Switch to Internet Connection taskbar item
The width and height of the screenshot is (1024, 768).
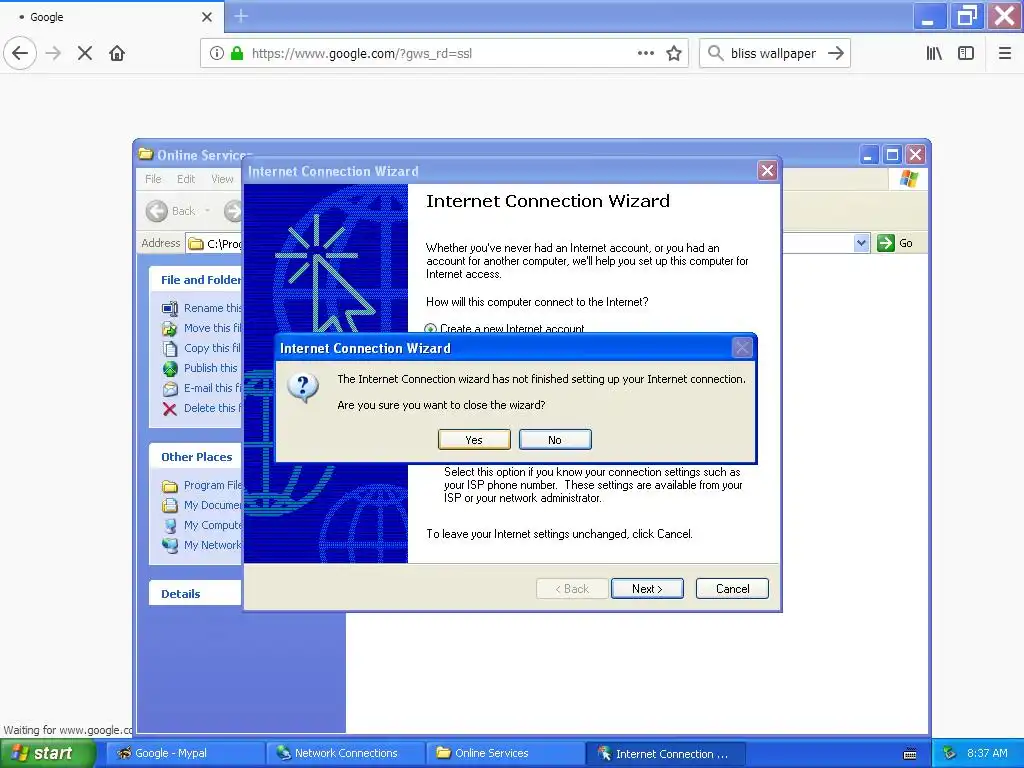(665, 753)
